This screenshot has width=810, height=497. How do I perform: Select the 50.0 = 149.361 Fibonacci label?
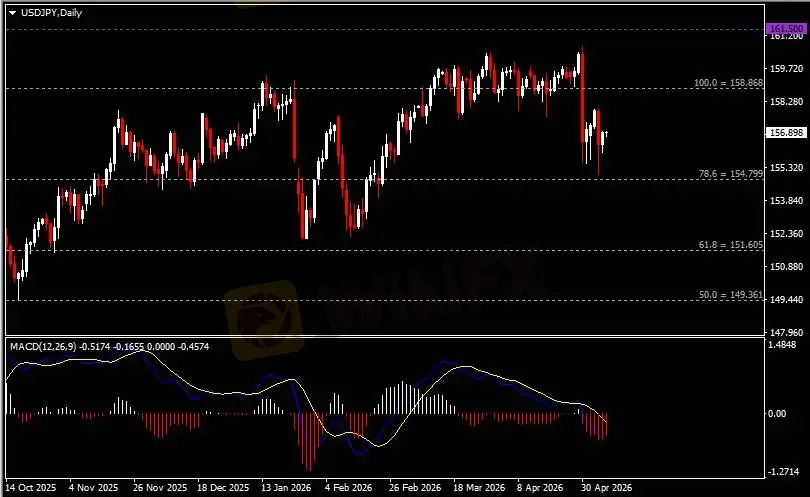tap(730, 295)
